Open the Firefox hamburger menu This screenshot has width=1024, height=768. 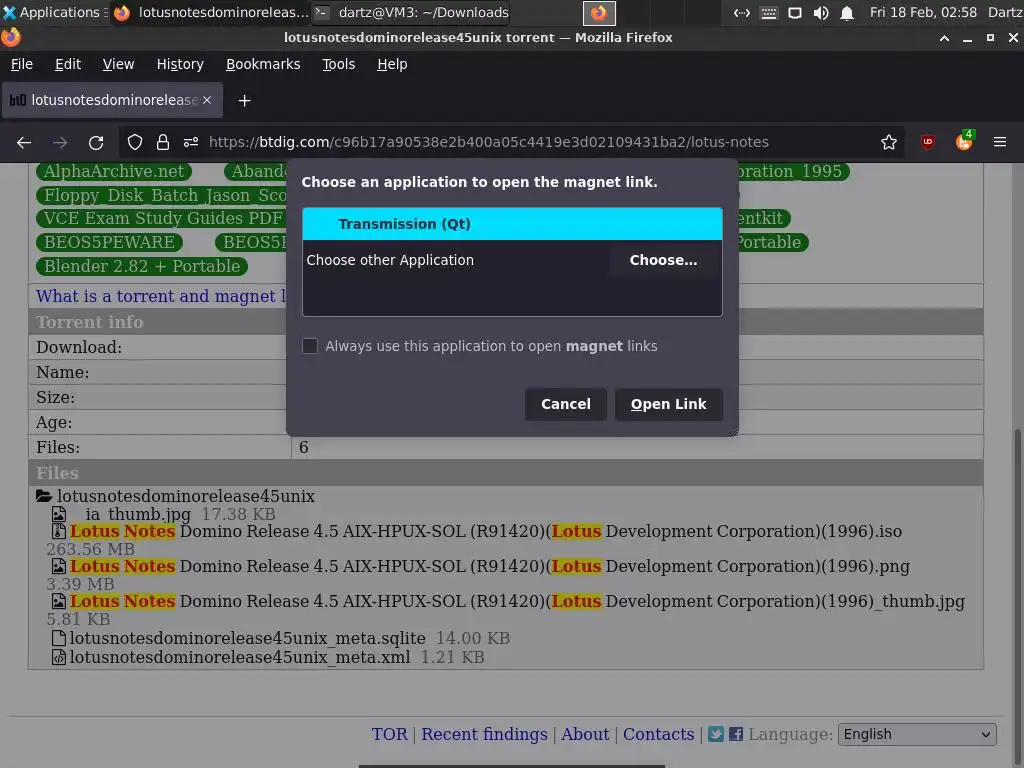(x=1000, y=142)
